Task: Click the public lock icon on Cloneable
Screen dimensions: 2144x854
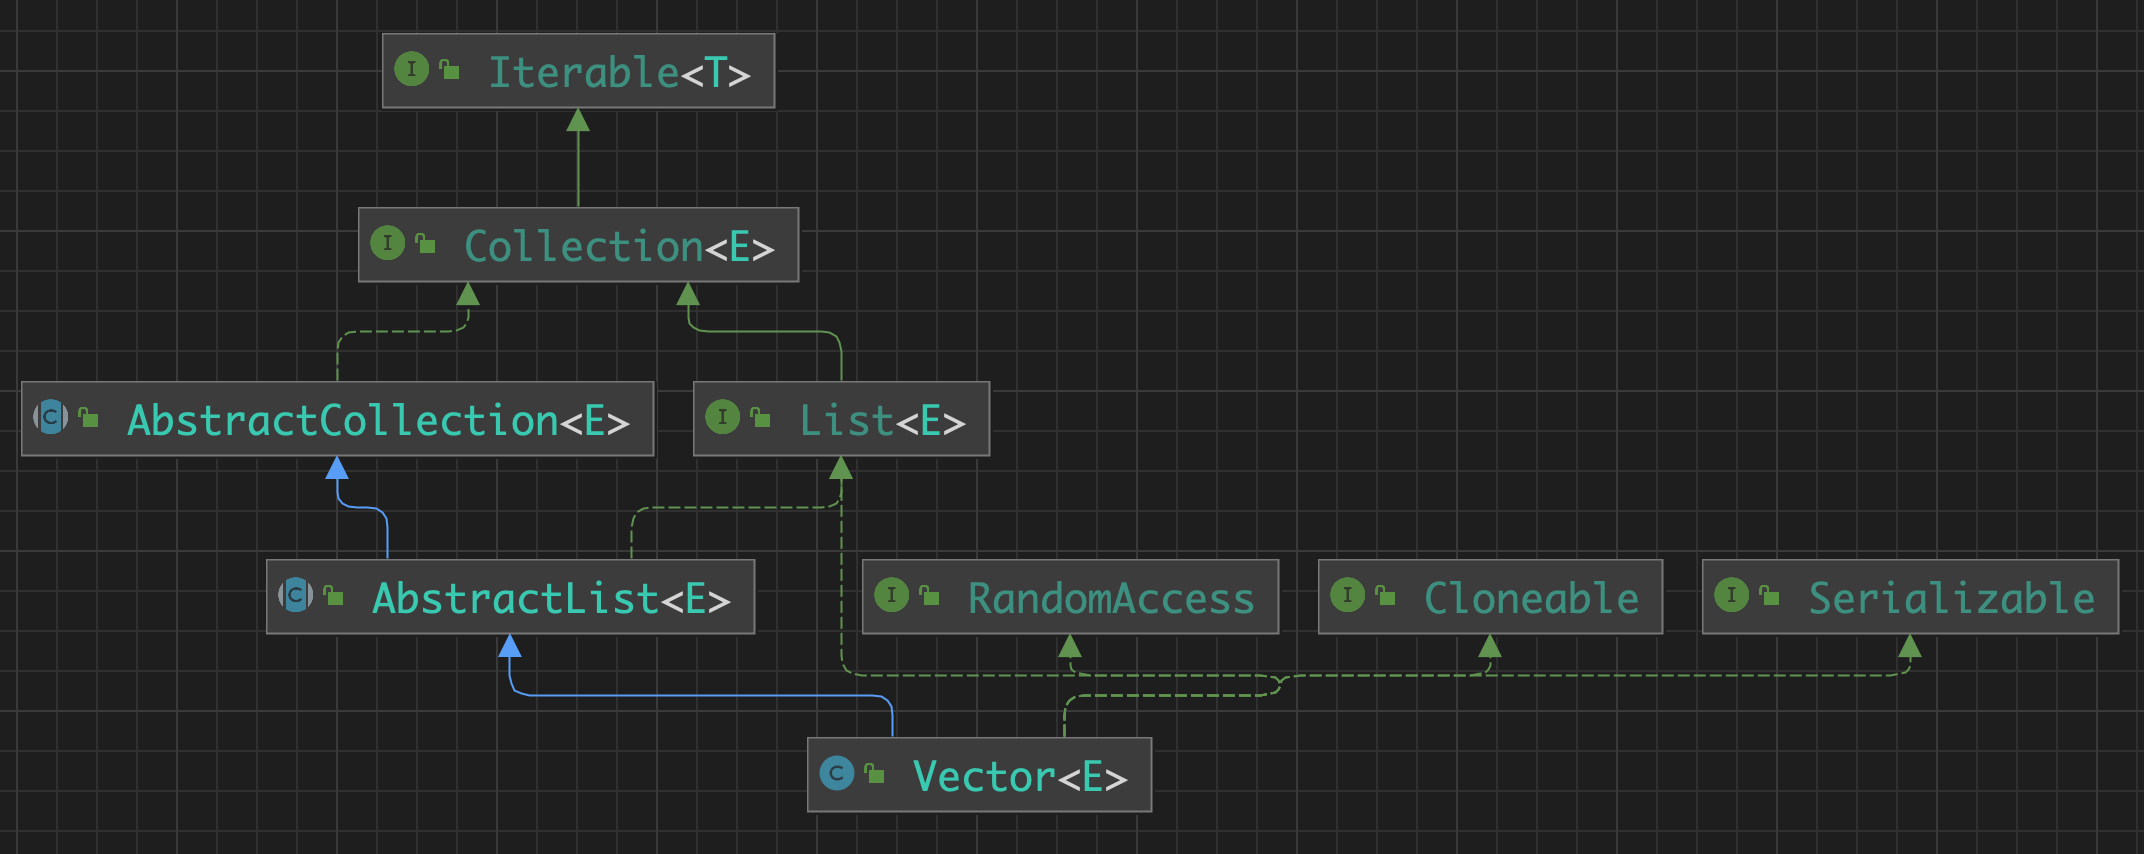Action: point(1386,595)
